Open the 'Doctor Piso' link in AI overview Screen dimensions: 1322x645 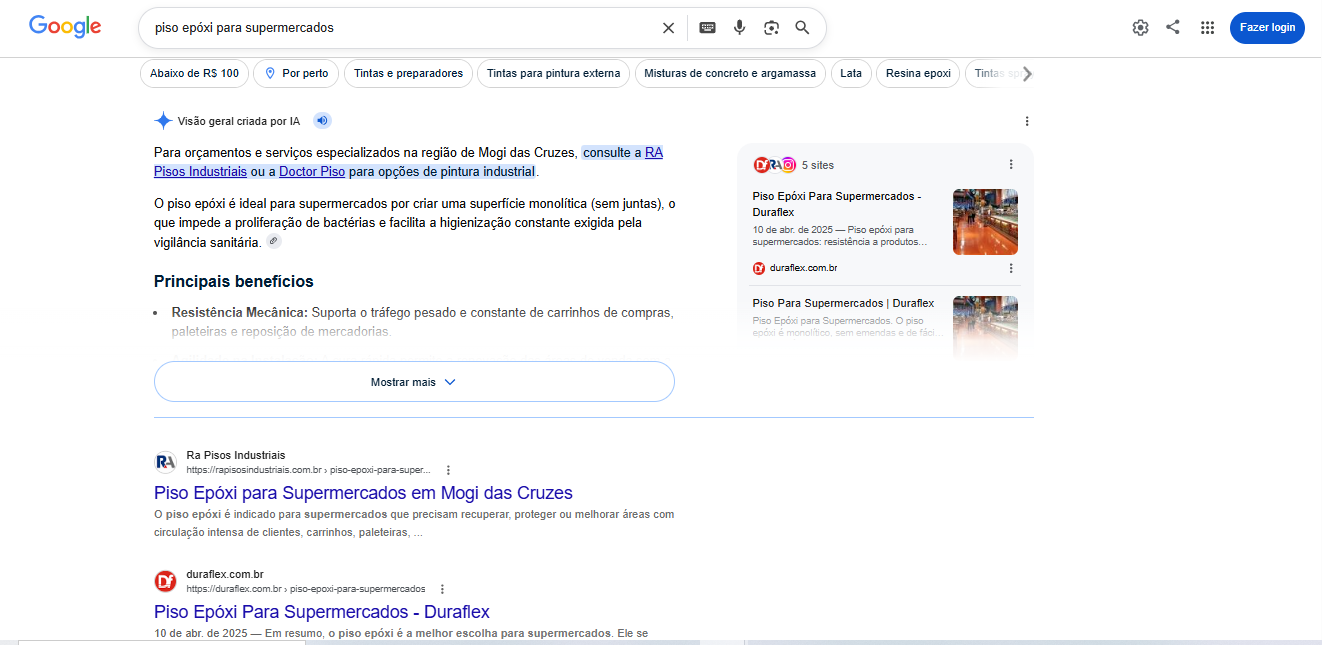point(312,172)
